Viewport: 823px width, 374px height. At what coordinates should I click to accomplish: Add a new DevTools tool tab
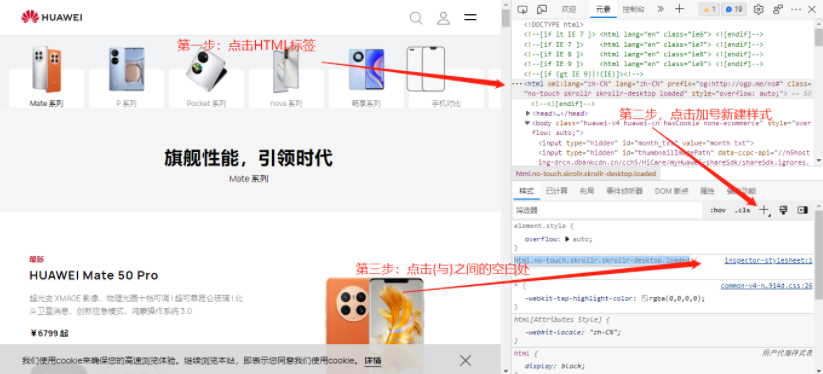coord(679,9)
